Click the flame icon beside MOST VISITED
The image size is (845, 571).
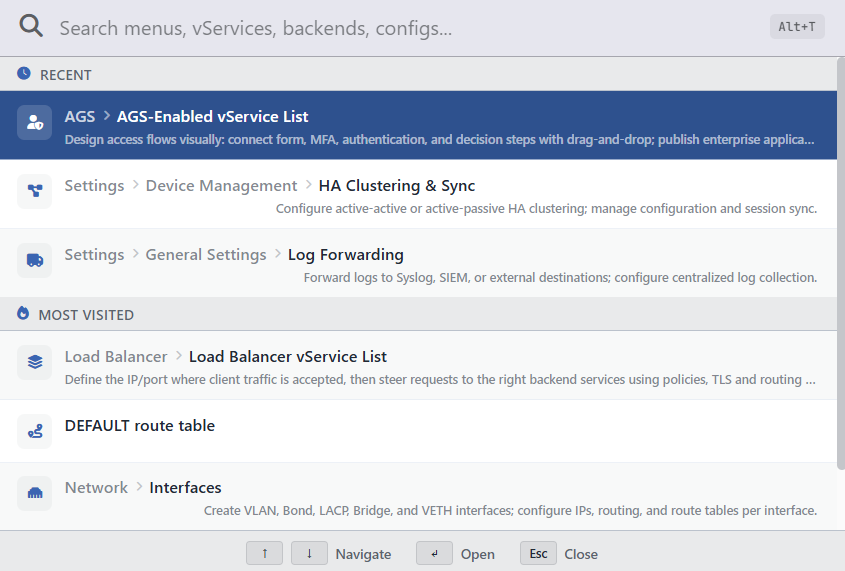point(23,313)
